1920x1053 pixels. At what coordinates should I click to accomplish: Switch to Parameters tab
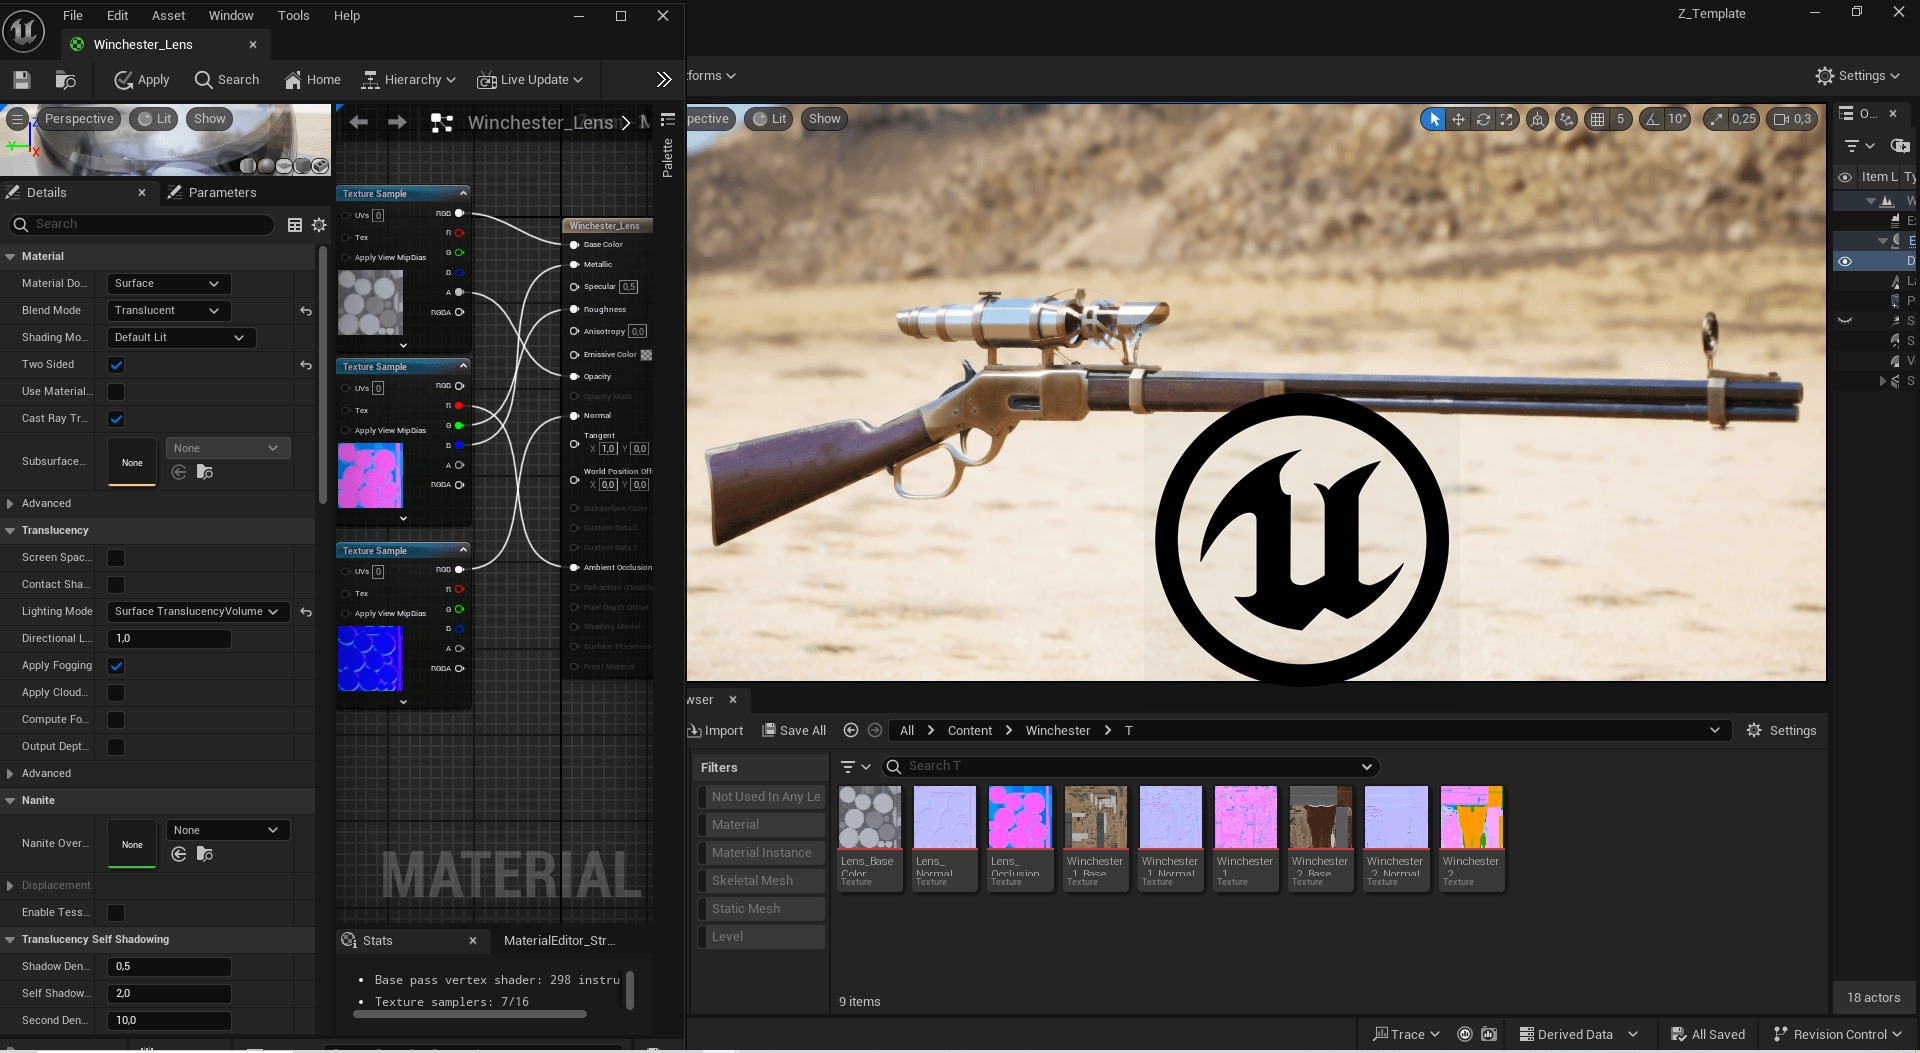pyautogui.click(x=212, y=193)
